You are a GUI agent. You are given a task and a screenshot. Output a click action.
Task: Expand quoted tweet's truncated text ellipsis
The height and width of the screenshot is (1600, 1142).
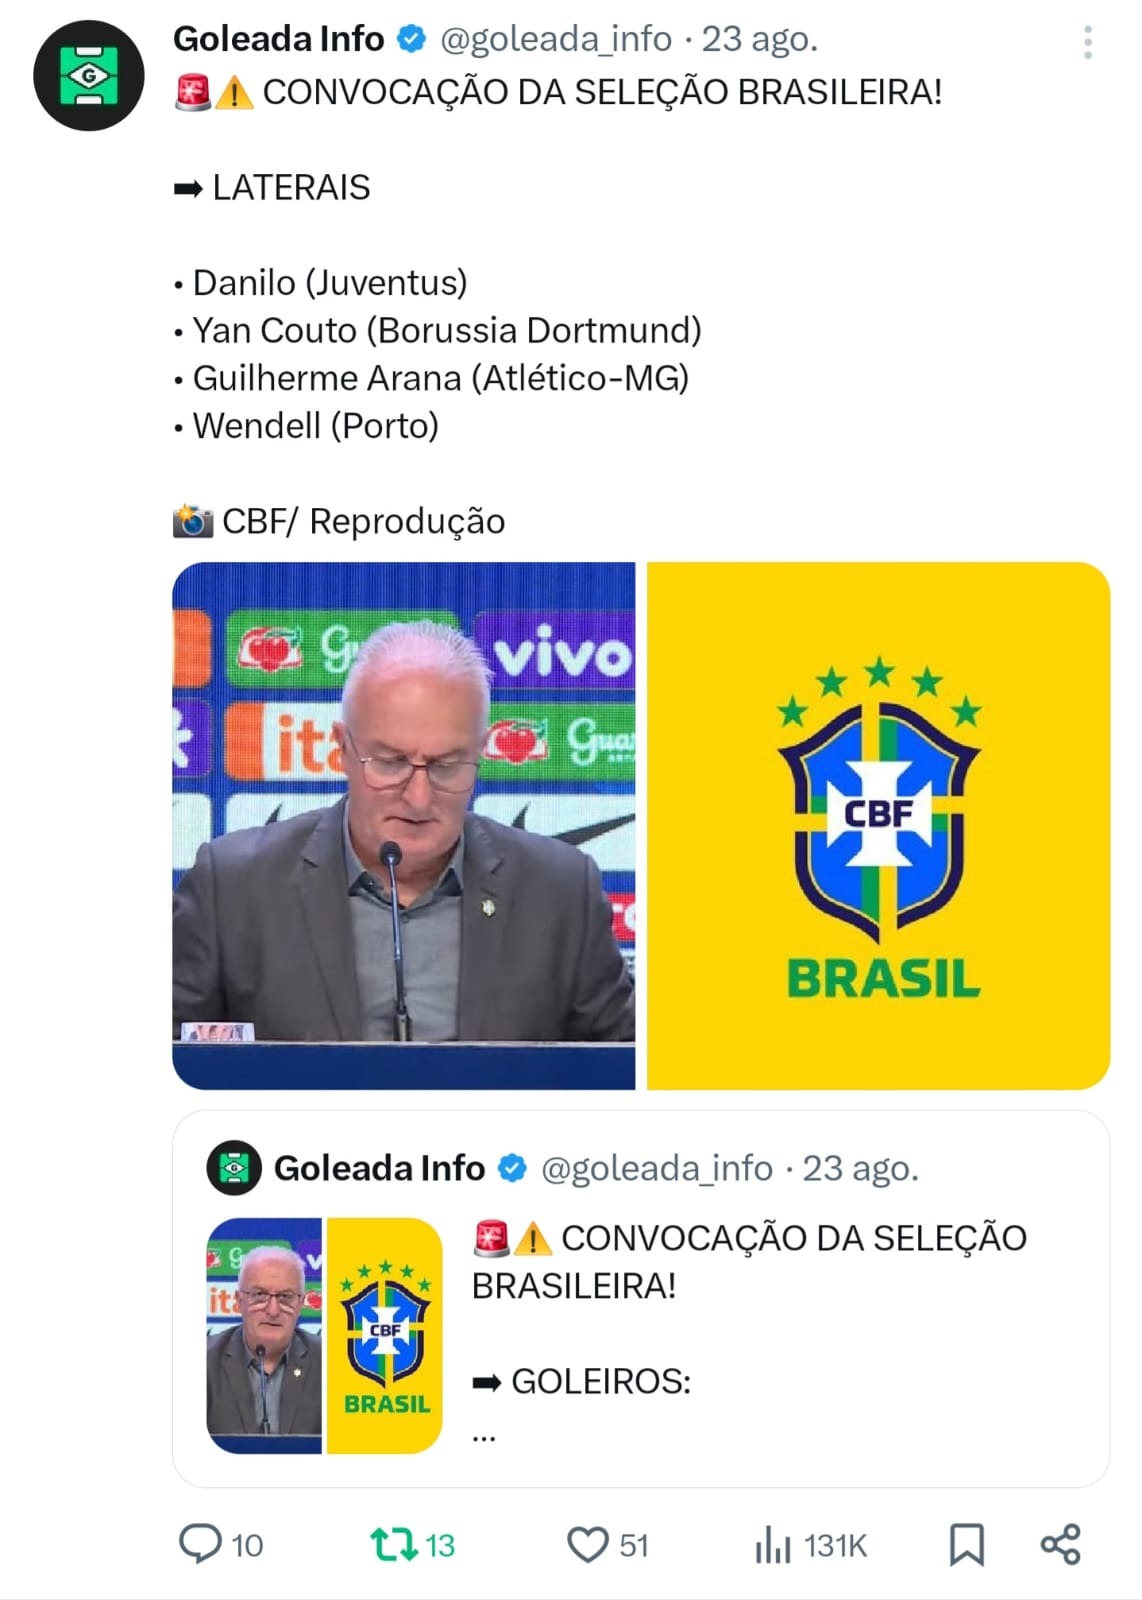click(x=484, y=1436)
